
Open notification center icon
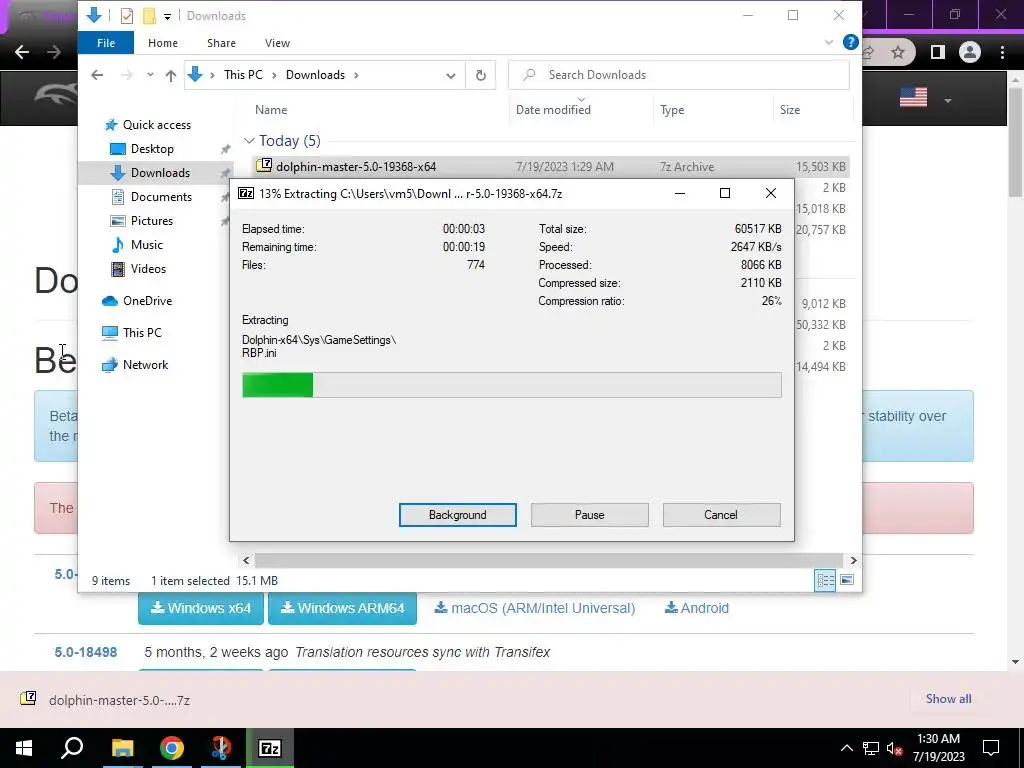point(991,748)
